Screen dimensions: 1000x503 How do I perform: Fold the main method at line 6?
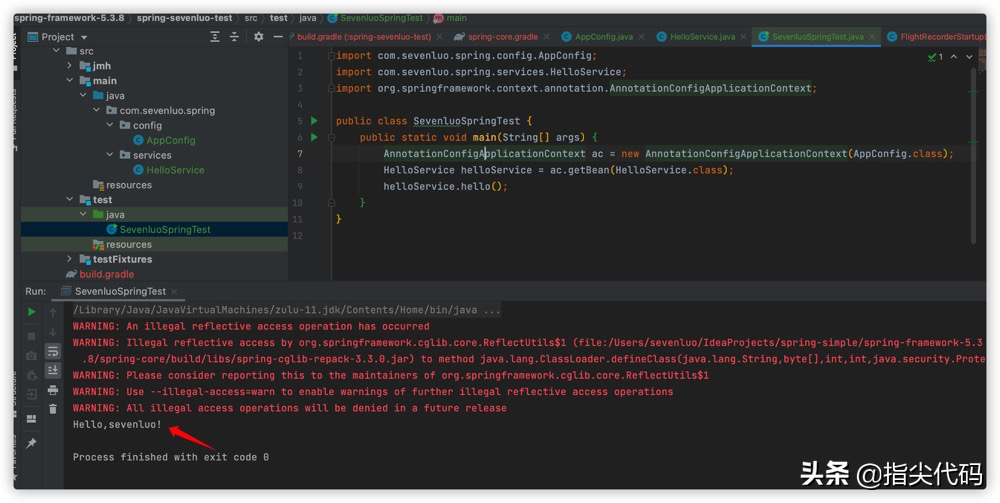tap(331, 137)
